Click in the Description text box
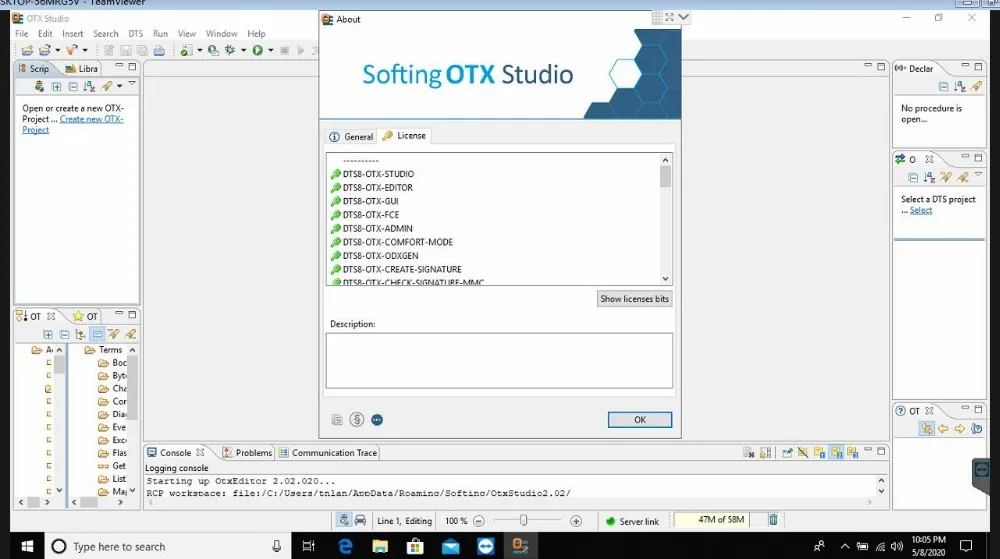This screenshot has width=1000, height=559. [499, 360]
